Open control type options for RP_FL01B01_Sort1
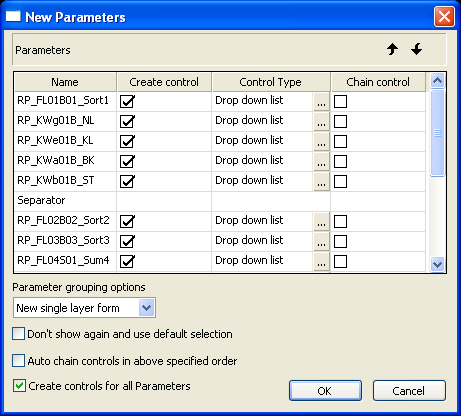The height and width of the screenshot is (416, 461). (x=321, y=101)
